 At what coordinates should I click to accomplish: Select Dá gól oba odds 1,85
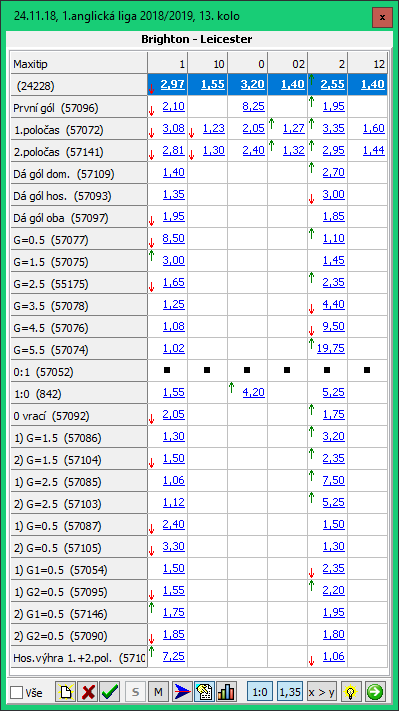click(x=334, y=217)
